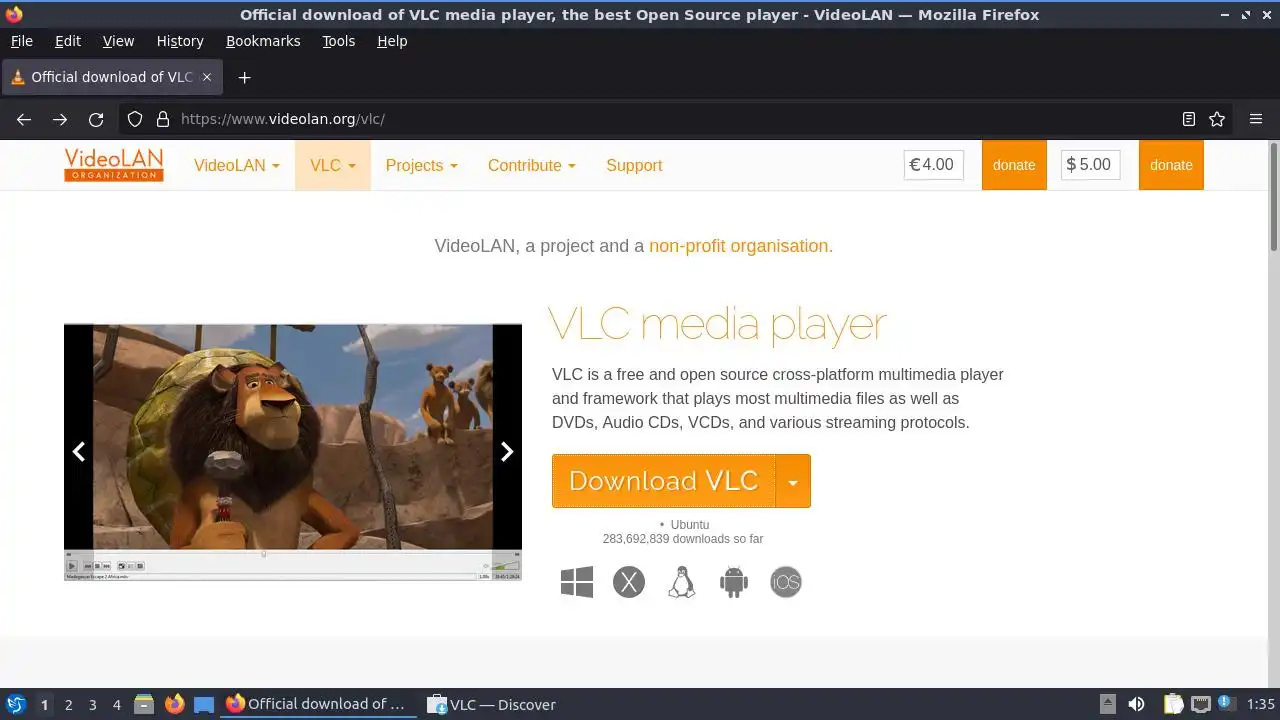Select the iOS platform icon

[x=786, y=582]
